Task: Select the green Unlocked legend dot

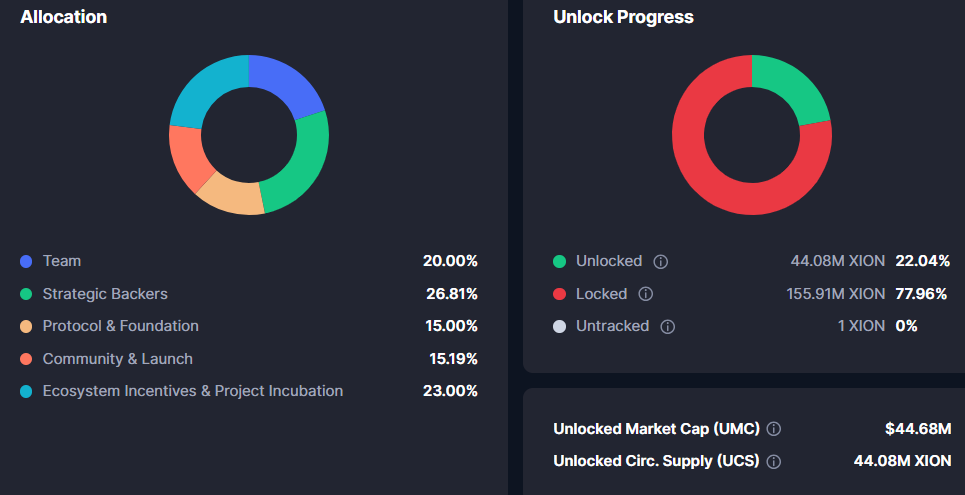Action: click(x=559, y=261)
